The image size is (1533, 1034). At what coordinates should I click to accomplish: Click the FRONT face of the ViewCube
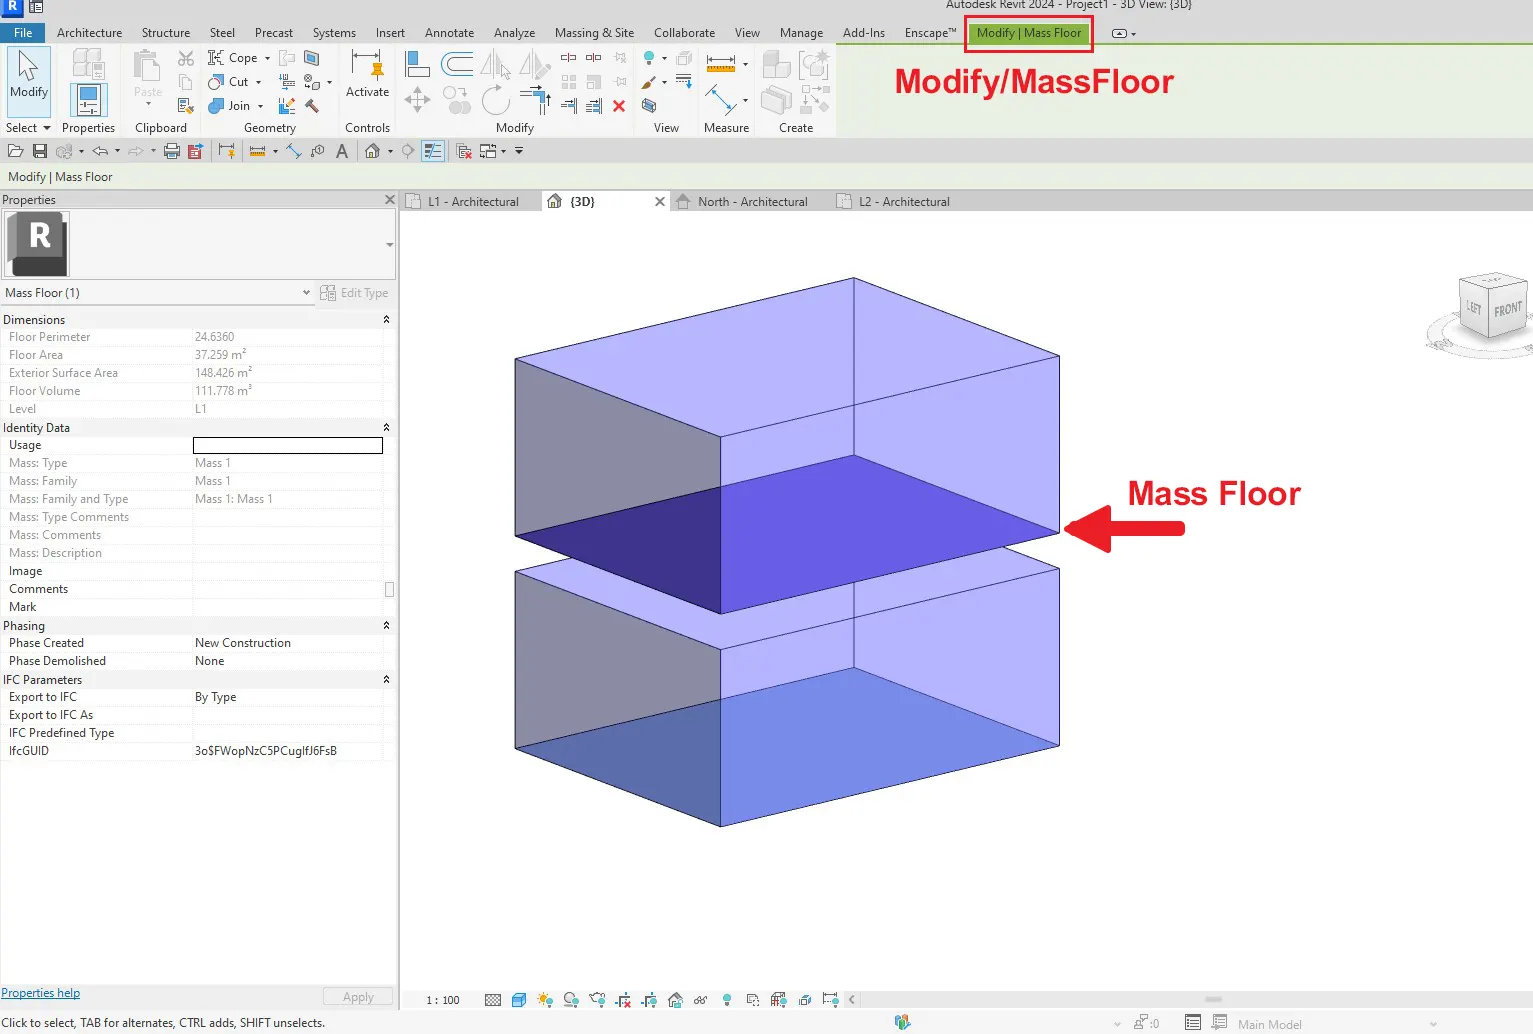click(1507, 310)
